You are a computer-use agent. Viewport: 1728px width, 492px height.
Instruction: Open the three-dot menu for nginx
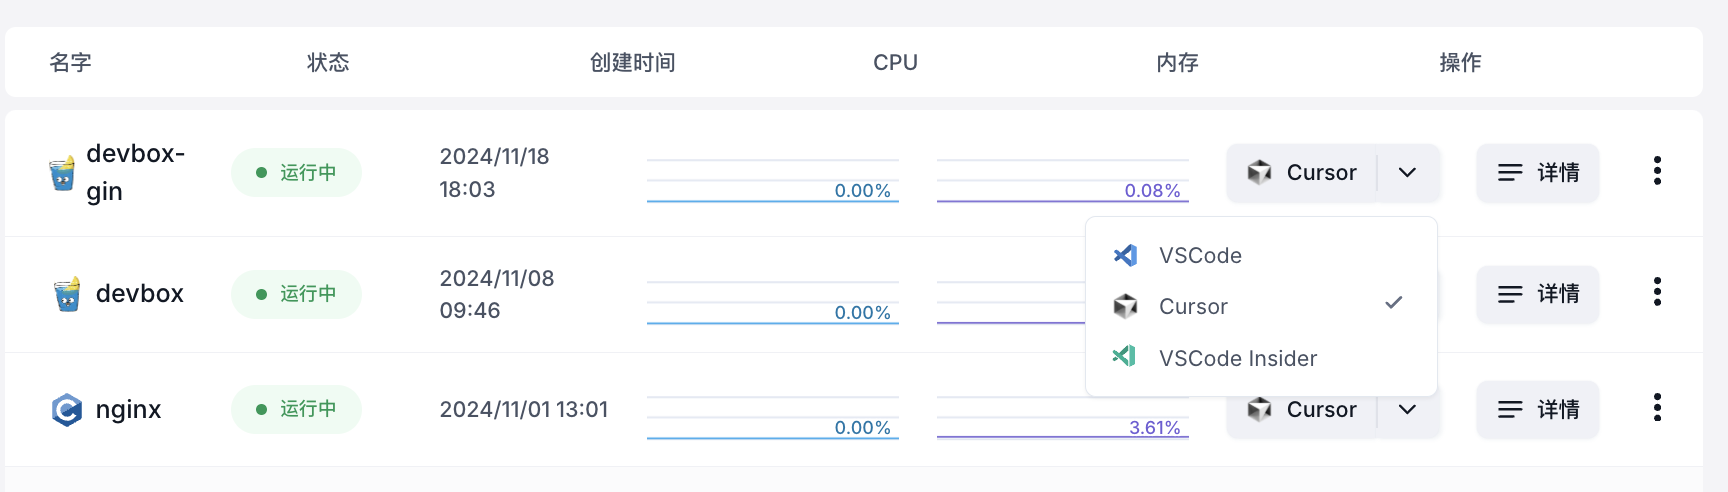[1657, 408]
